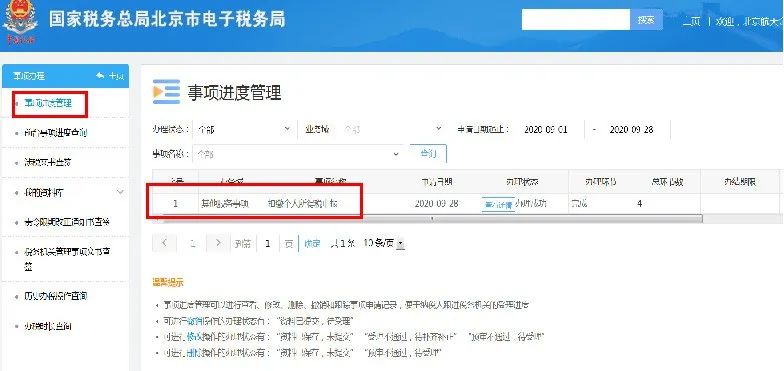Click the table's horizontal scrollbar
This screenshot has height=371, width=784.
[431, 218]
